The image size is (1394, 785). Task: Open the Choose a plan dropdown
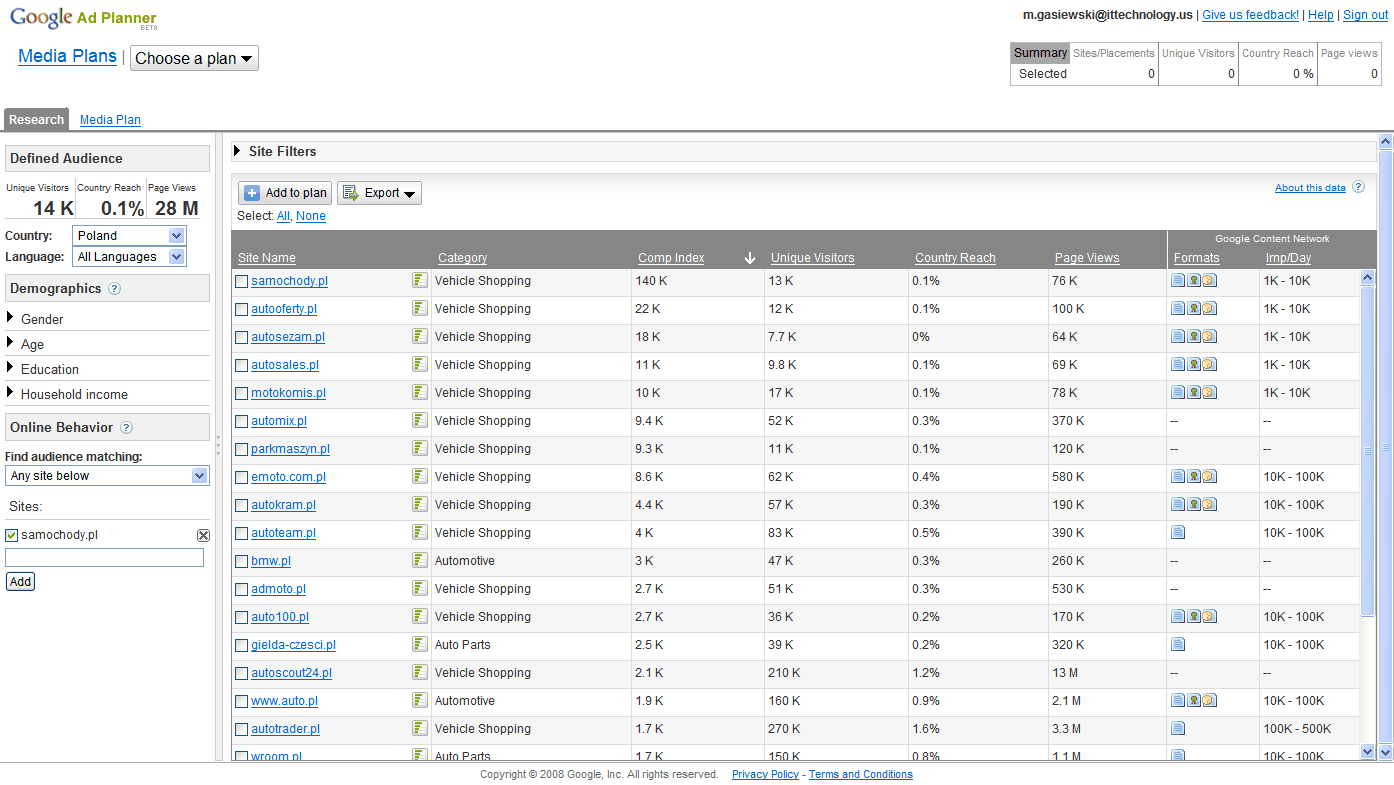pos(194,58)
